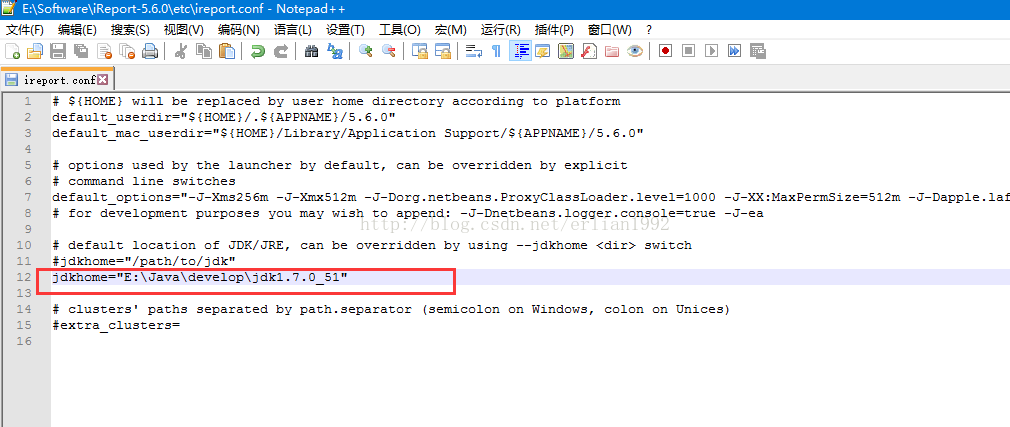Toggle the indent guide display

point(520,52)
